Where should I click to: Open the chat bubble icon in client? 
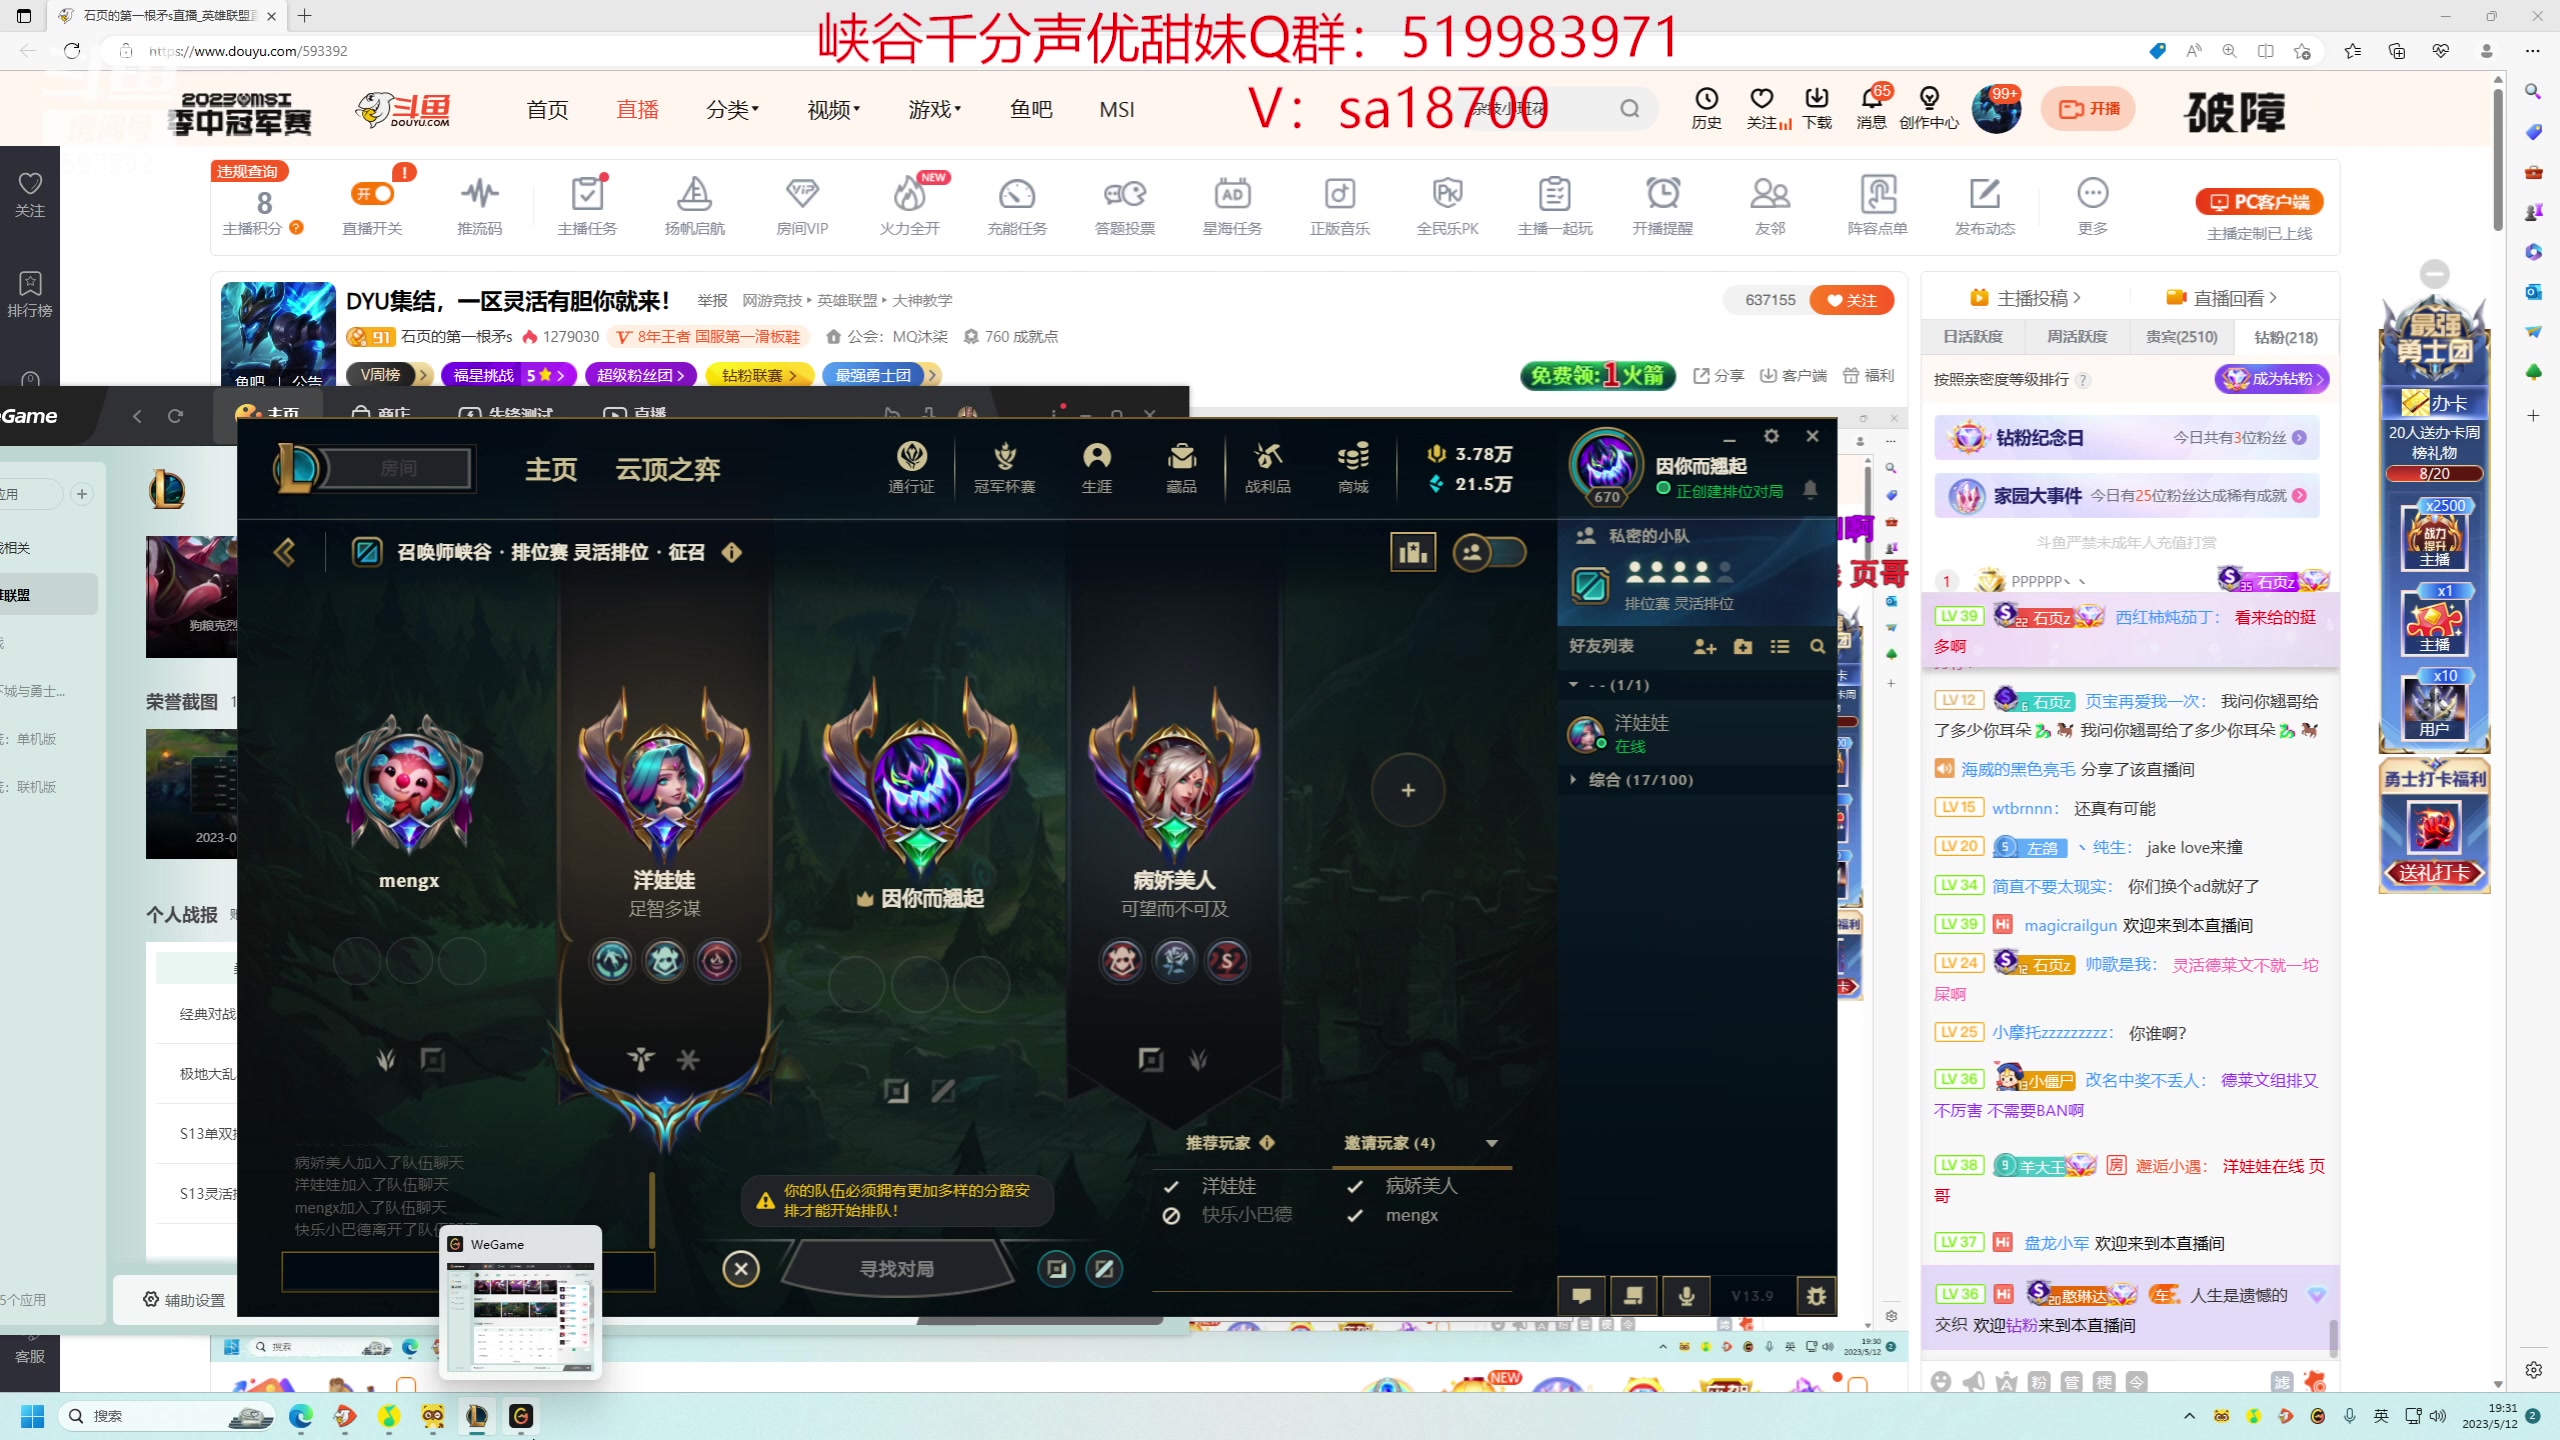pyautogui.click(x=1582, y=1296)
